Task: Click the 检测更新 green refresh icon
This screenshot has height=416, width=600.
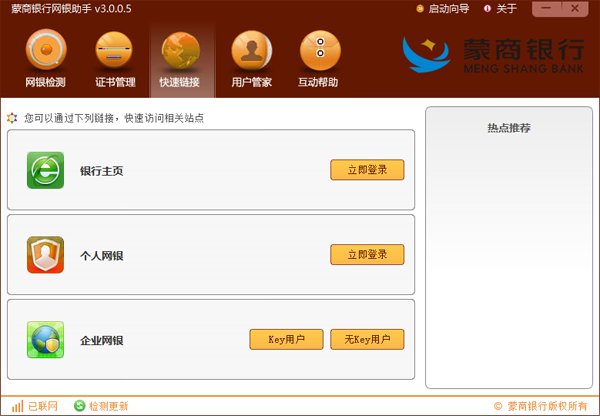Action: 79,406
